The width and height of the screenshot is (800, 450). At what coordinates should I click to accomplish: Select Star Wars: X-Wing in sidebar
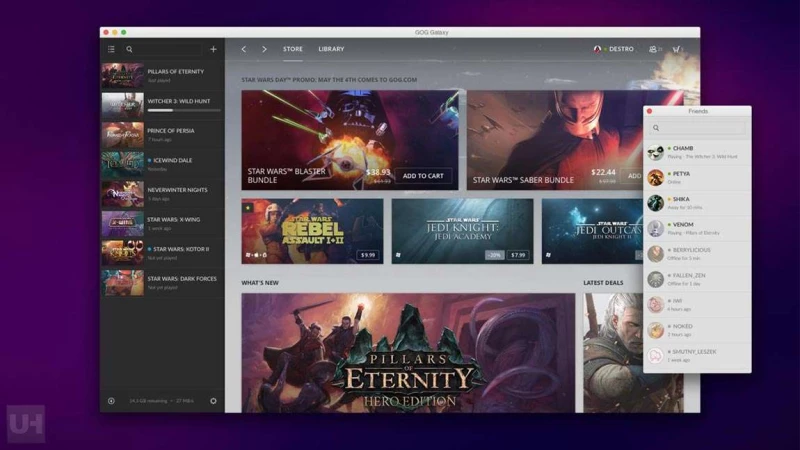pos(162,223)
